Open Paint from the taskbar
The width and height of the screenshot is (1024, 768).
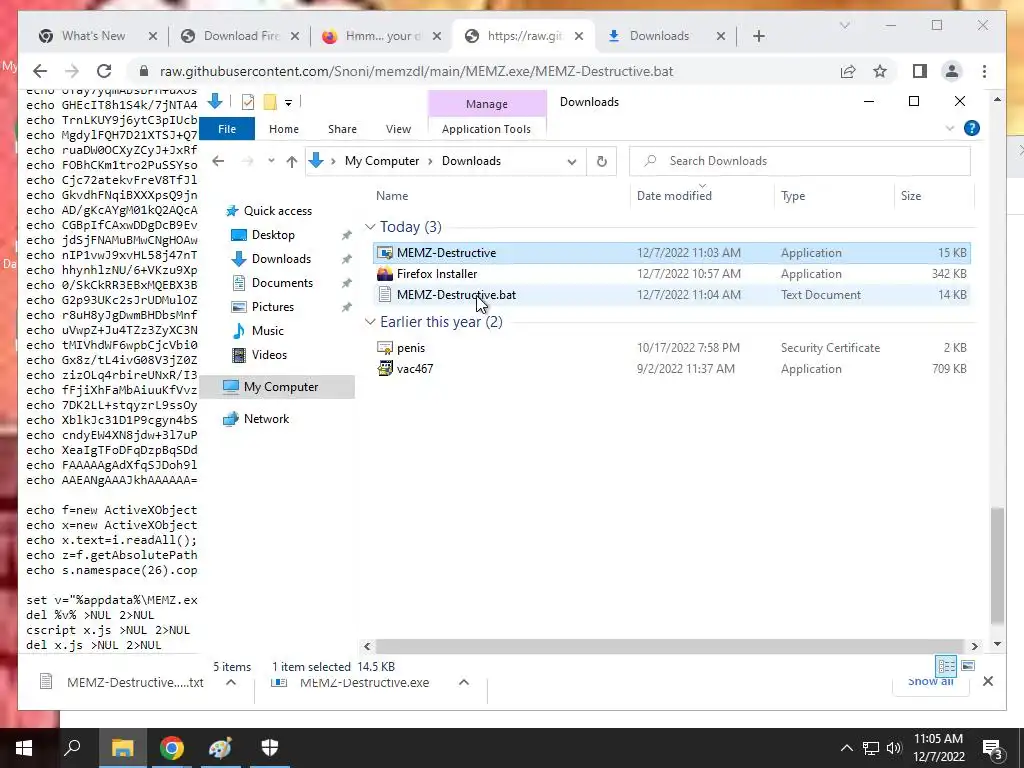(220, 748)
